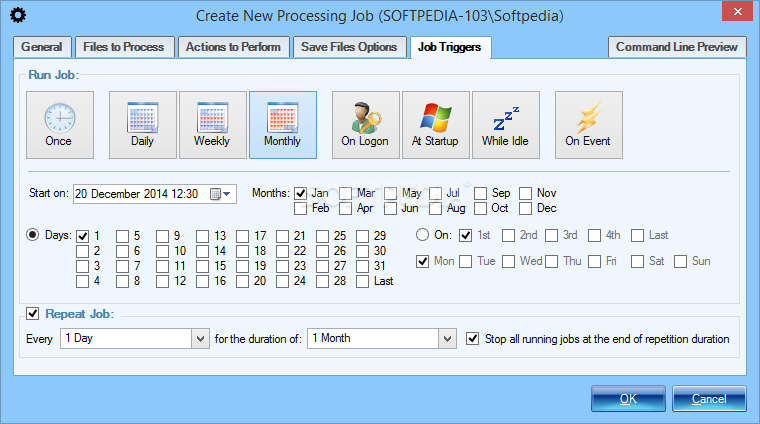Check the Sat weekday checkbox

pyautogui.click(x=637, y=262)
